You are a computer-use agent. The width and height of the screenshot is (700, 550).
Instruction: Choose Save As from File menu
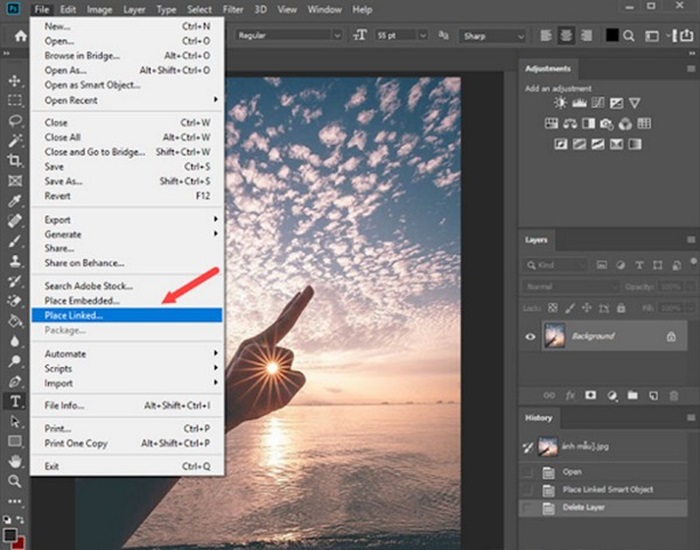pos(127,181)
